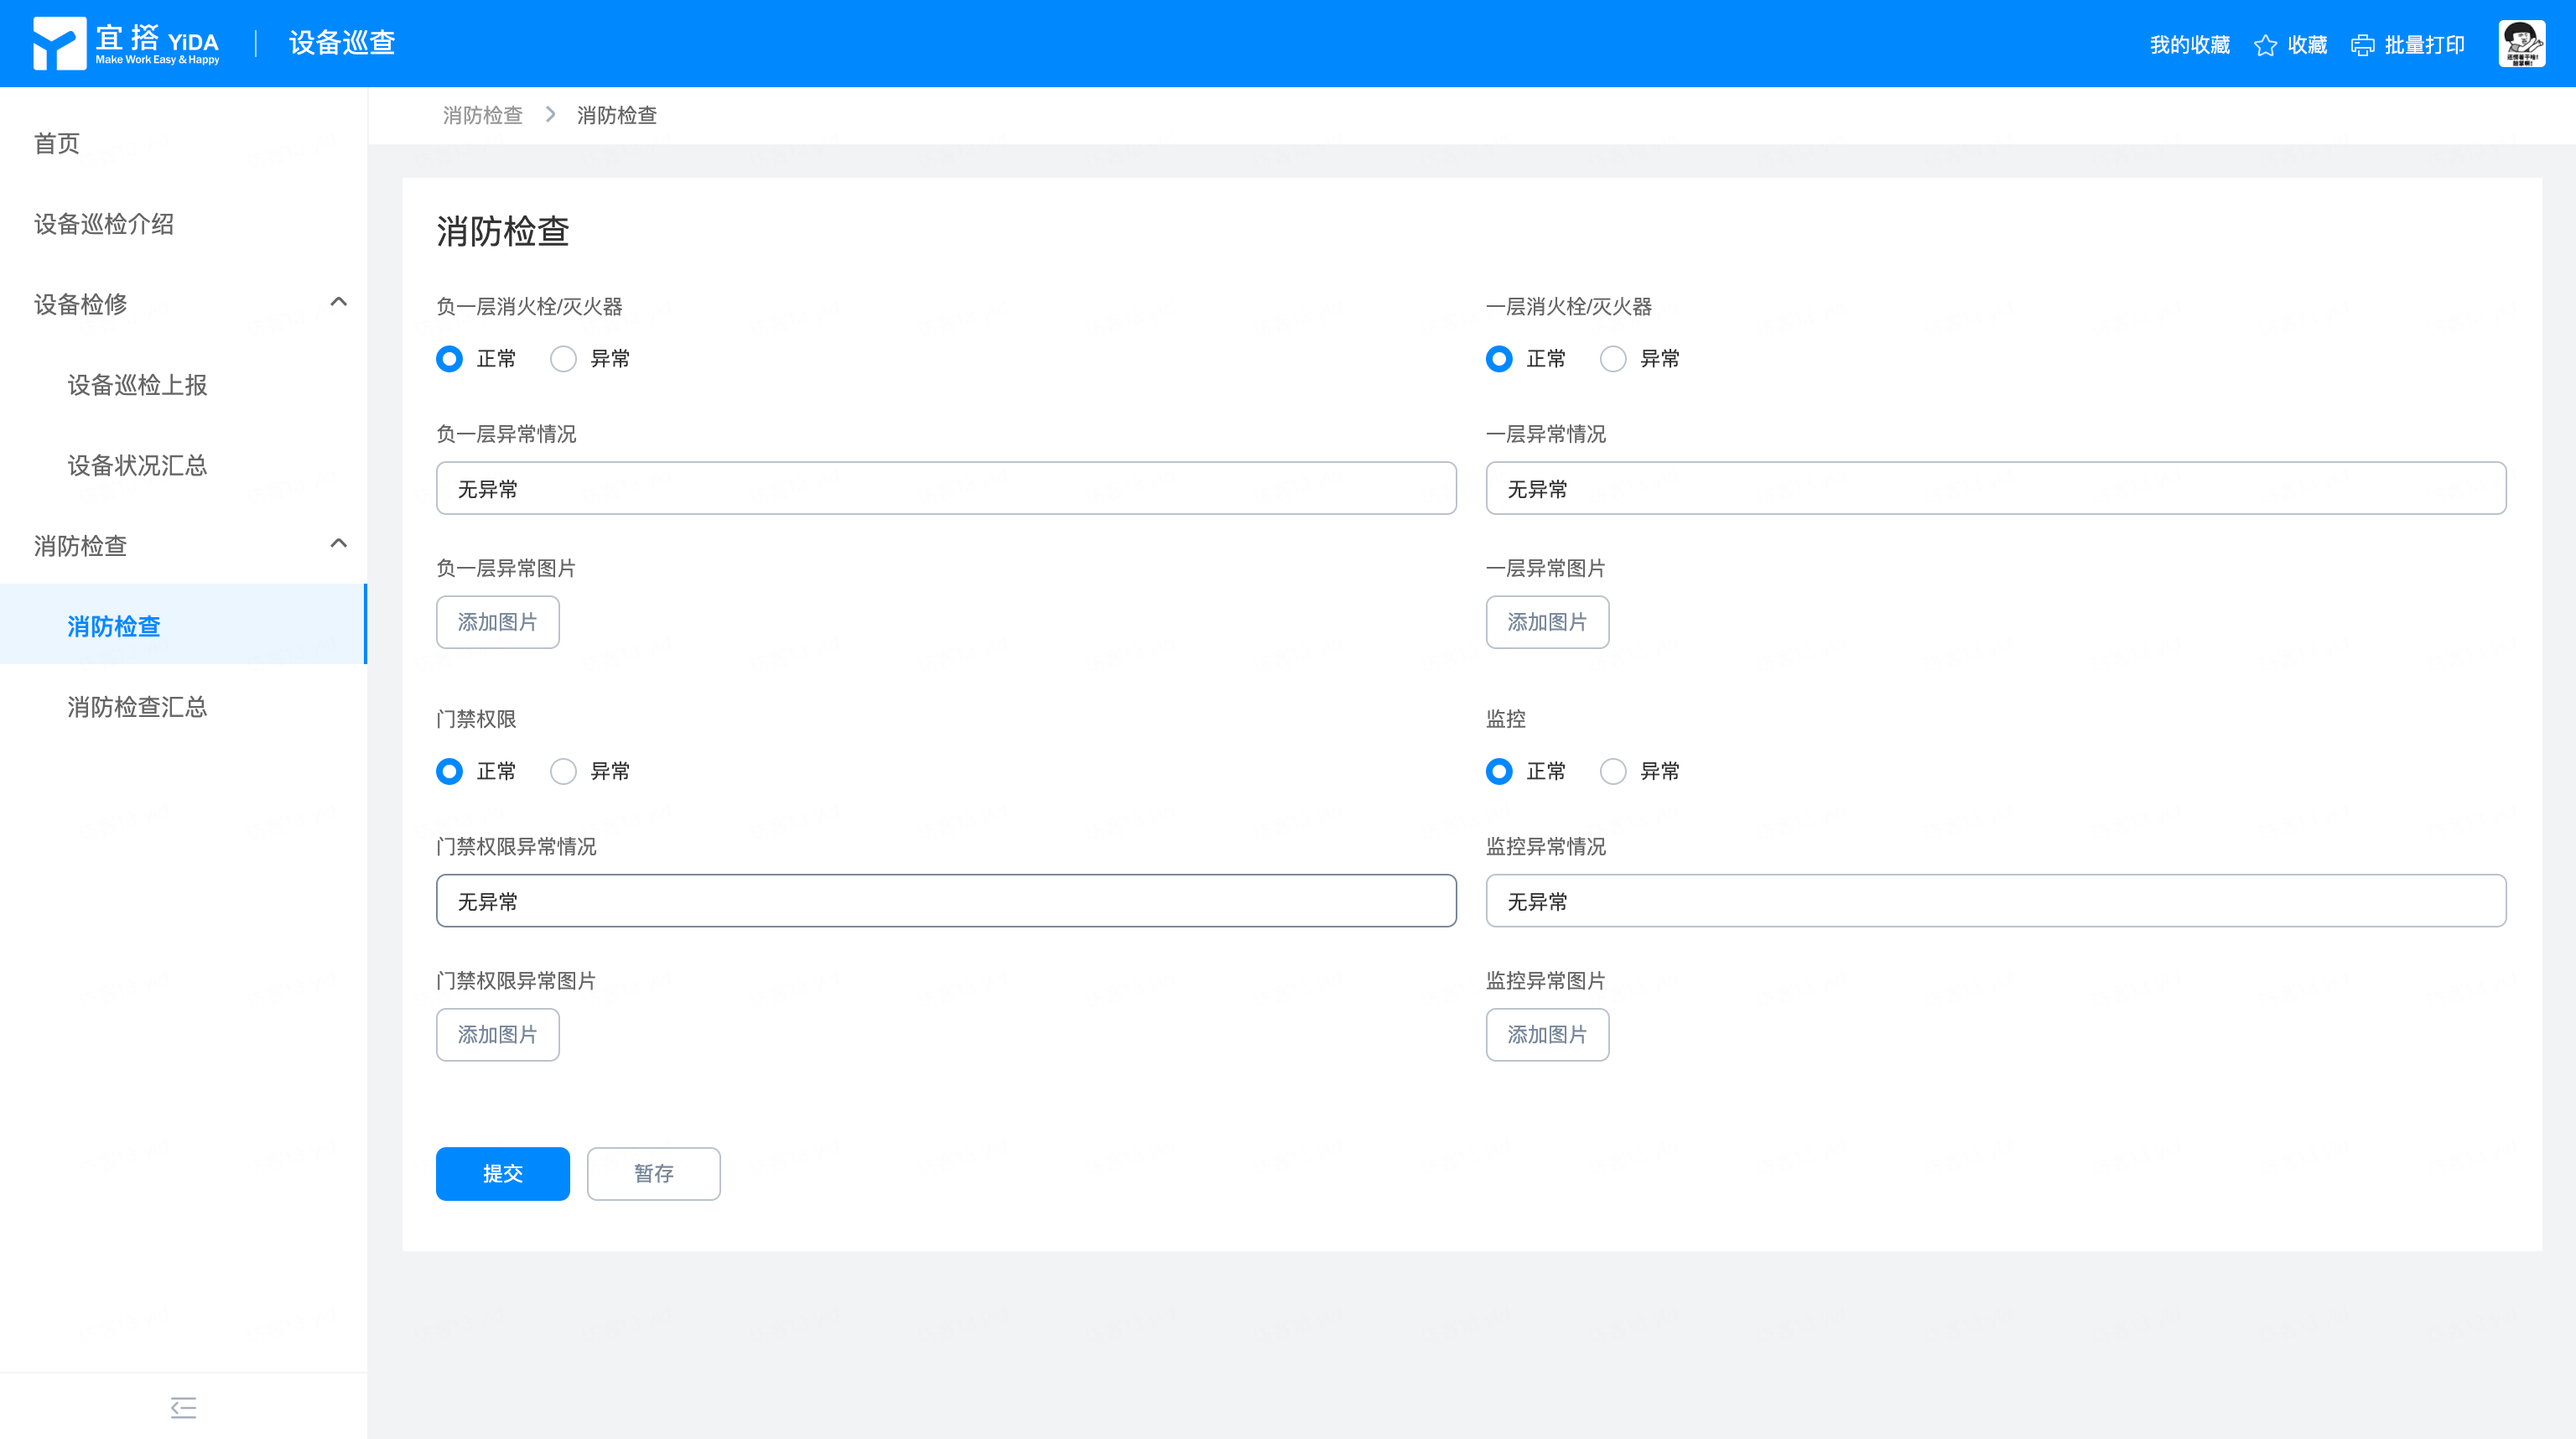Viewport: 2576px width, 1439px height.
Task: Collapse the sidebar with bottom icon
Action: click(183, 1407)
